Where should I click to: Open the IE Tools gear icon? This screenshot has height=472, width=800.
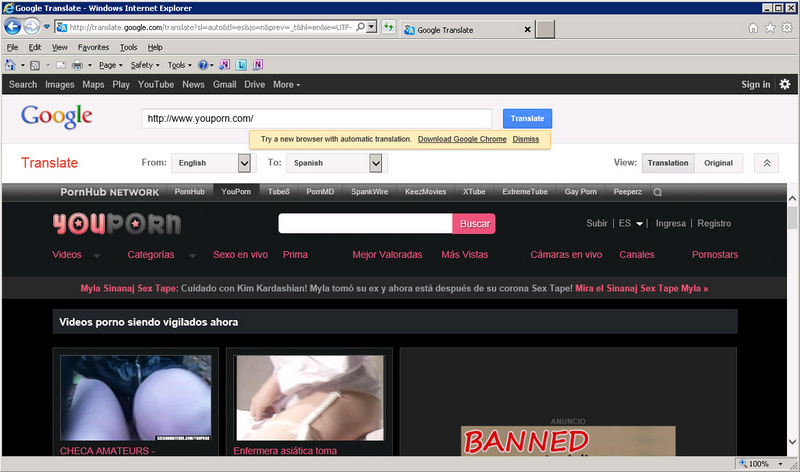click(787, 28)
